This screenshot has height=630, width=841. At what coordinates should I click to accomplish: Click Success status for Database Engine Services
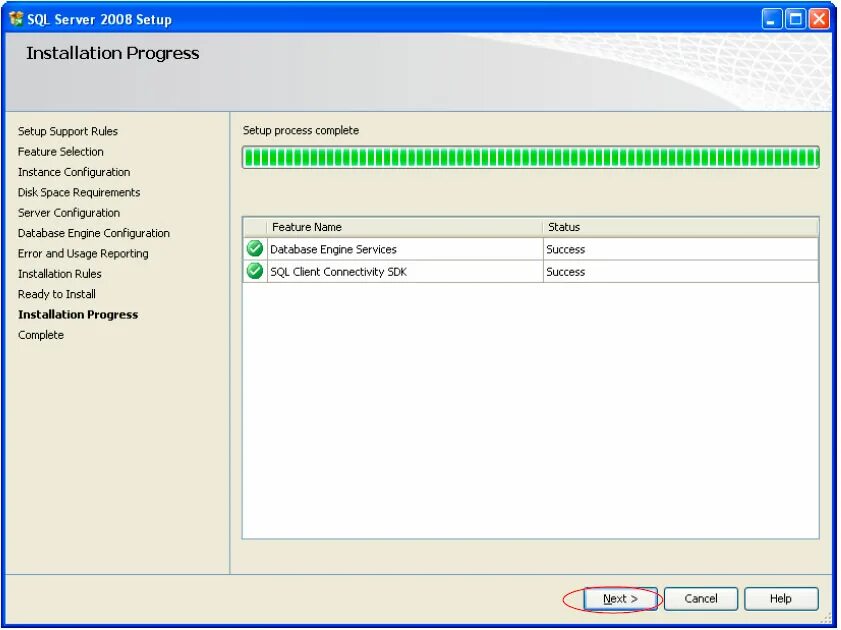[565, 249]
